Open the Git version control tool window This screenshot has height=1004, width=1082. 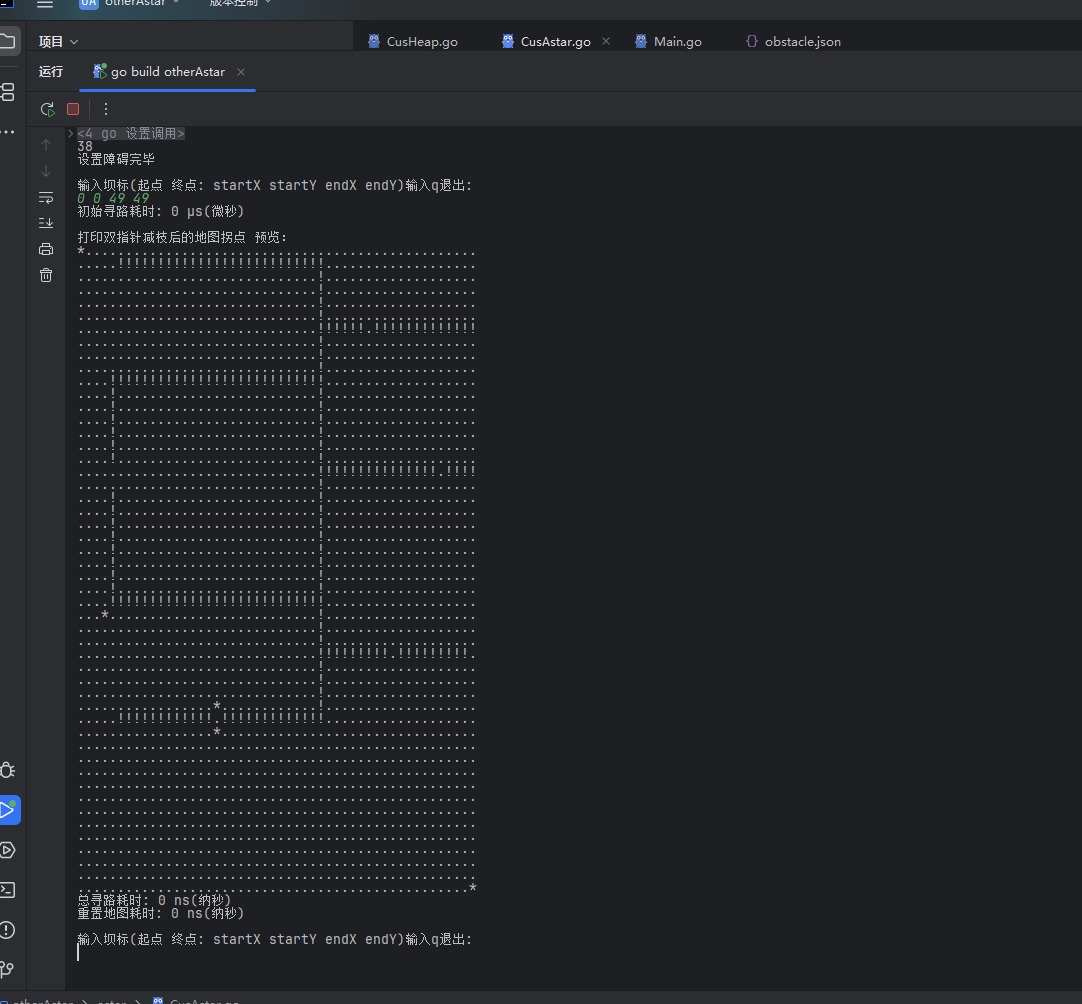(x=8, y=969)
